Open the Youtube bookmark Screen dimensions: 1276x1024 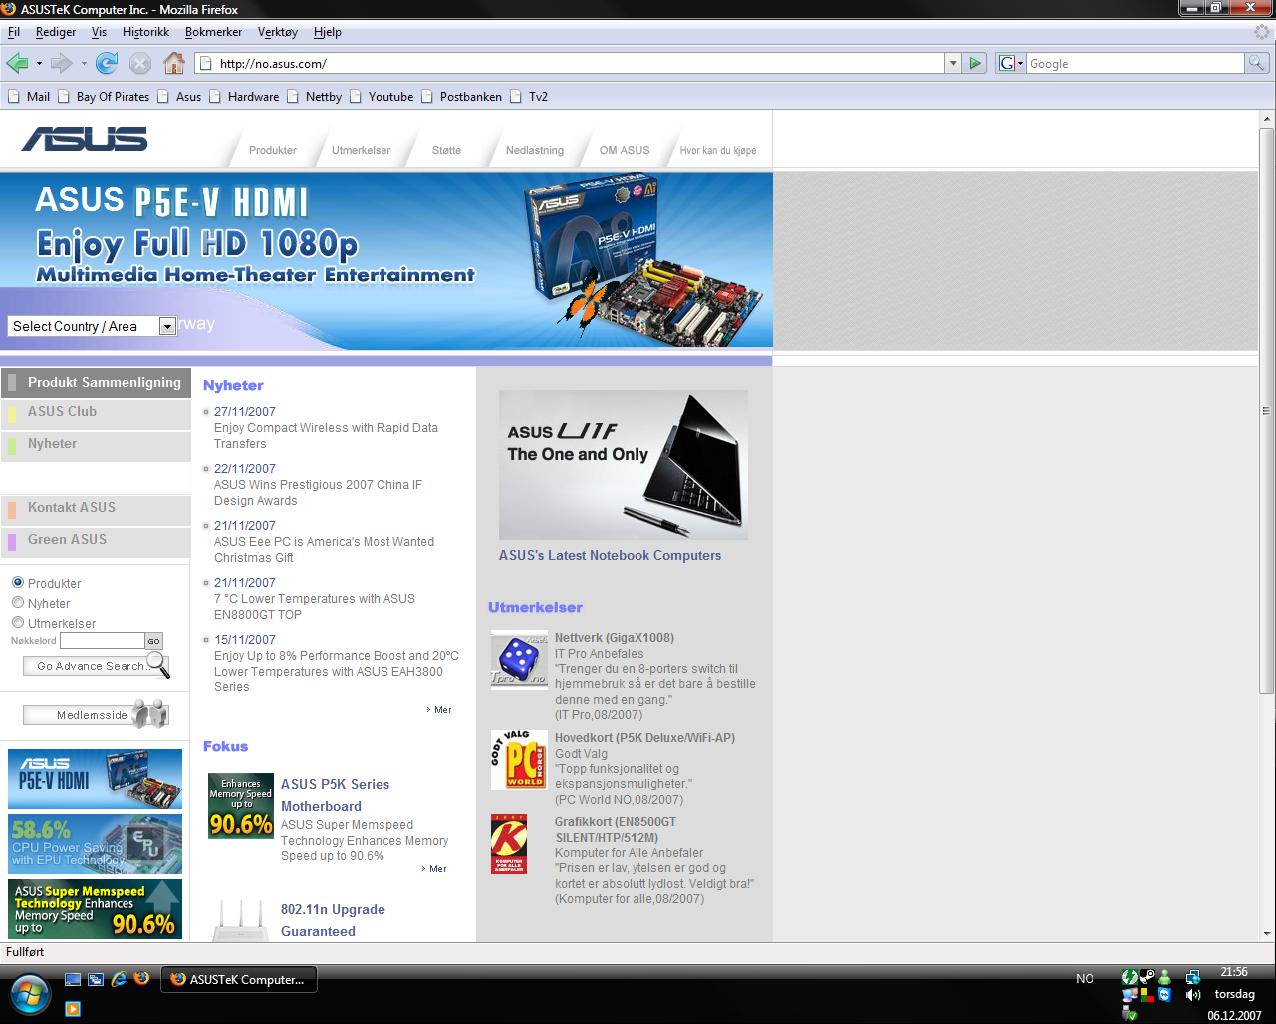pyautogui.click(x=381, y=97)
